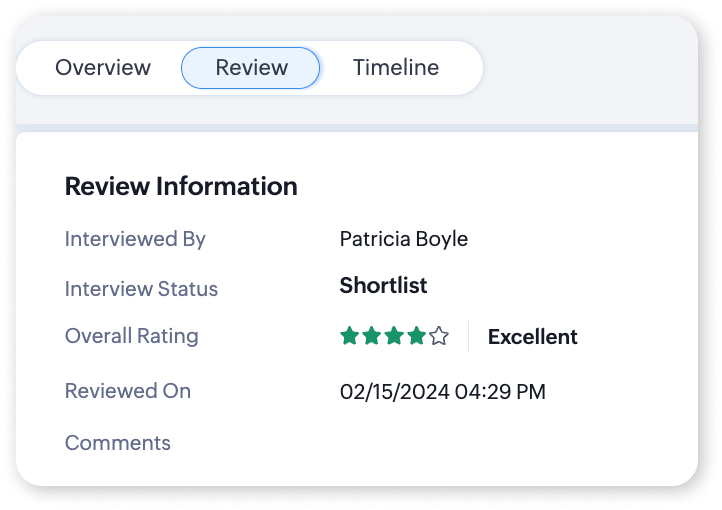Click the third green rating star
This screenshot has width=722, height=510.
point(394,336)
